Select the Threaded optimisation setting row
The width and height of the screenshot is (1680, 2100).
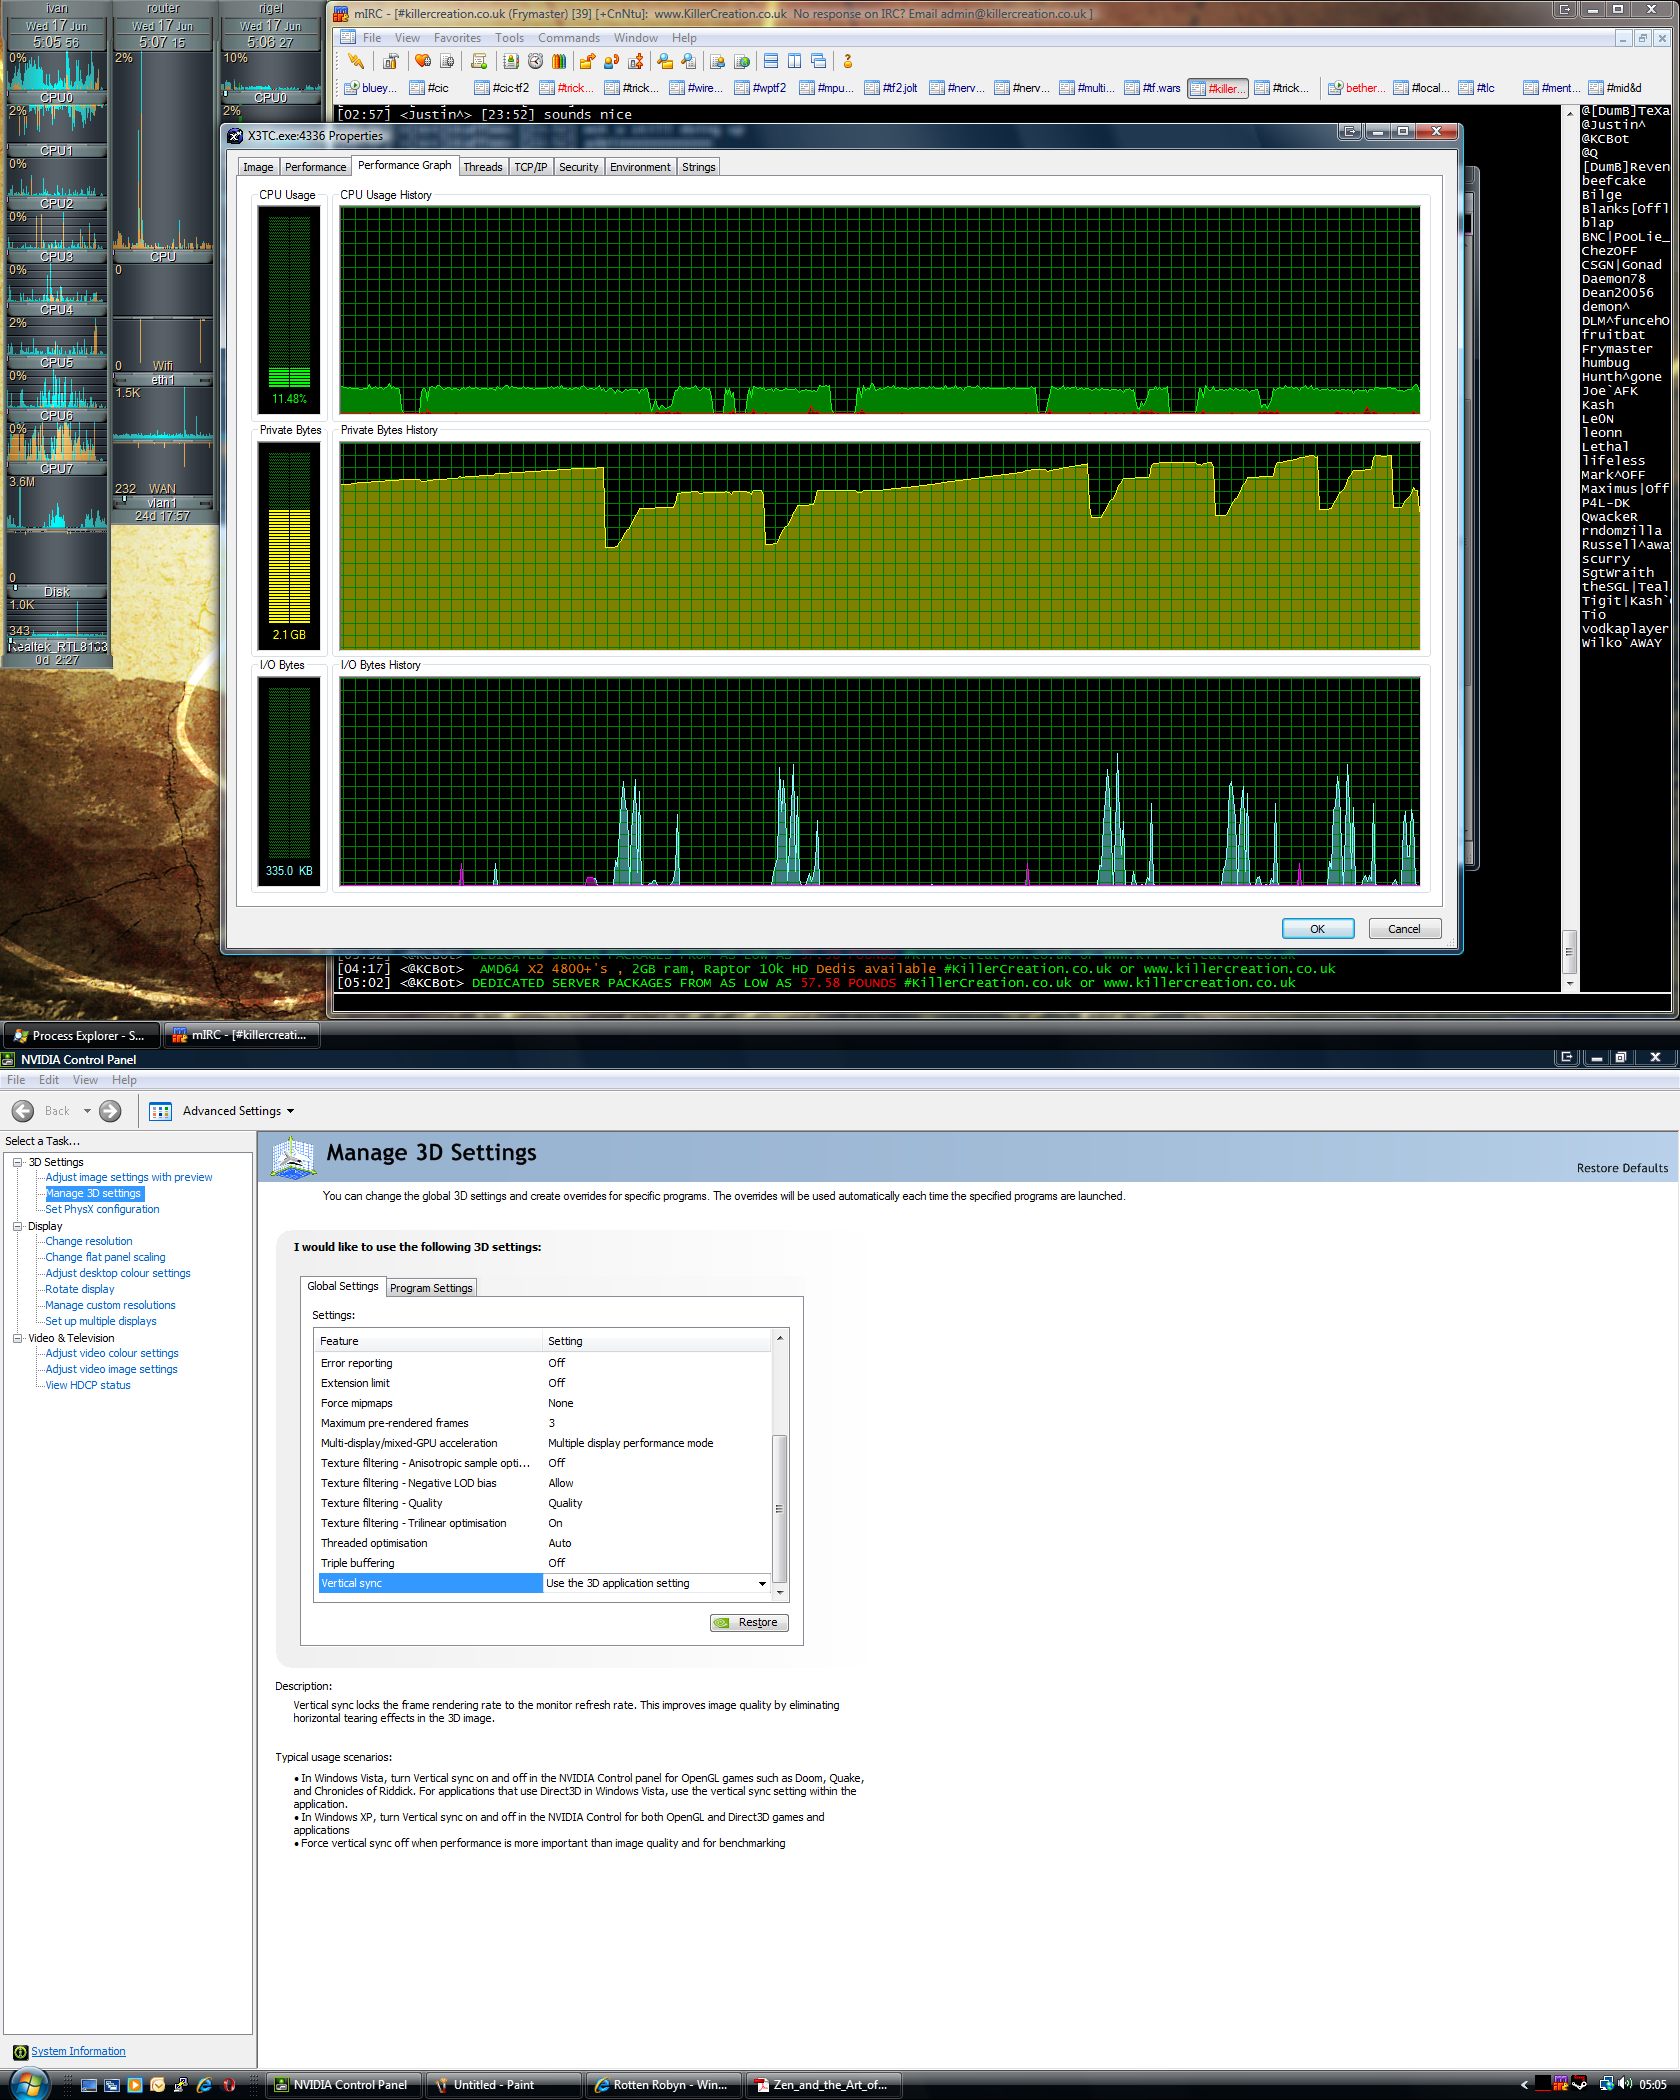544,1543
